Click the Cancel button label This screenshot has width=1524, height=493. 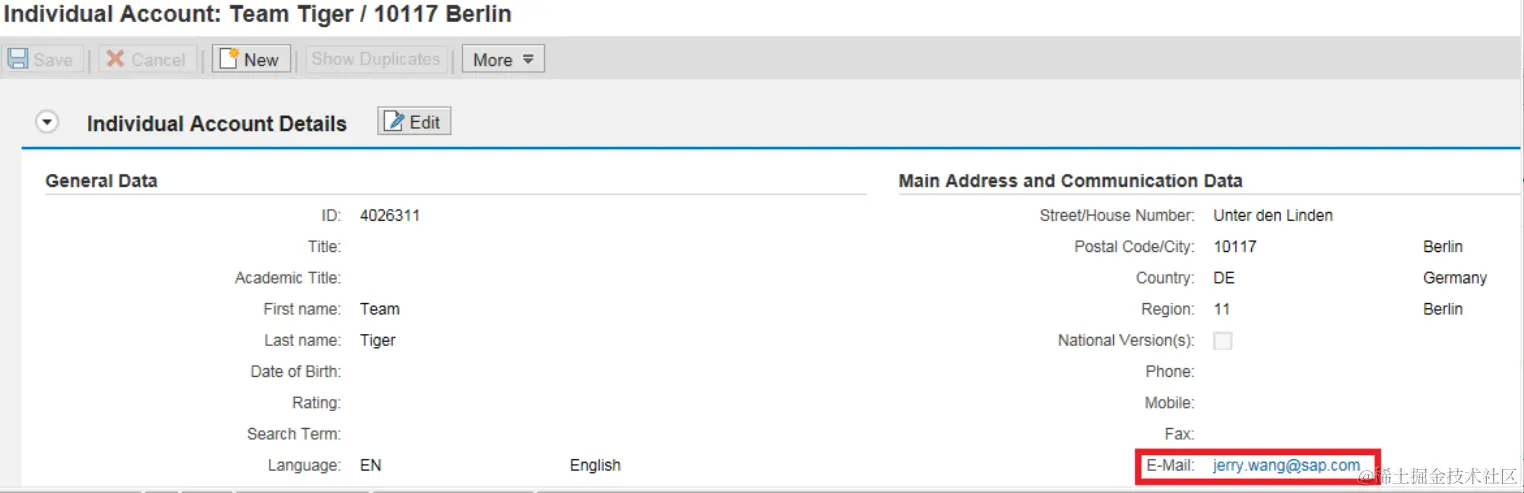(x=158, y=60)
